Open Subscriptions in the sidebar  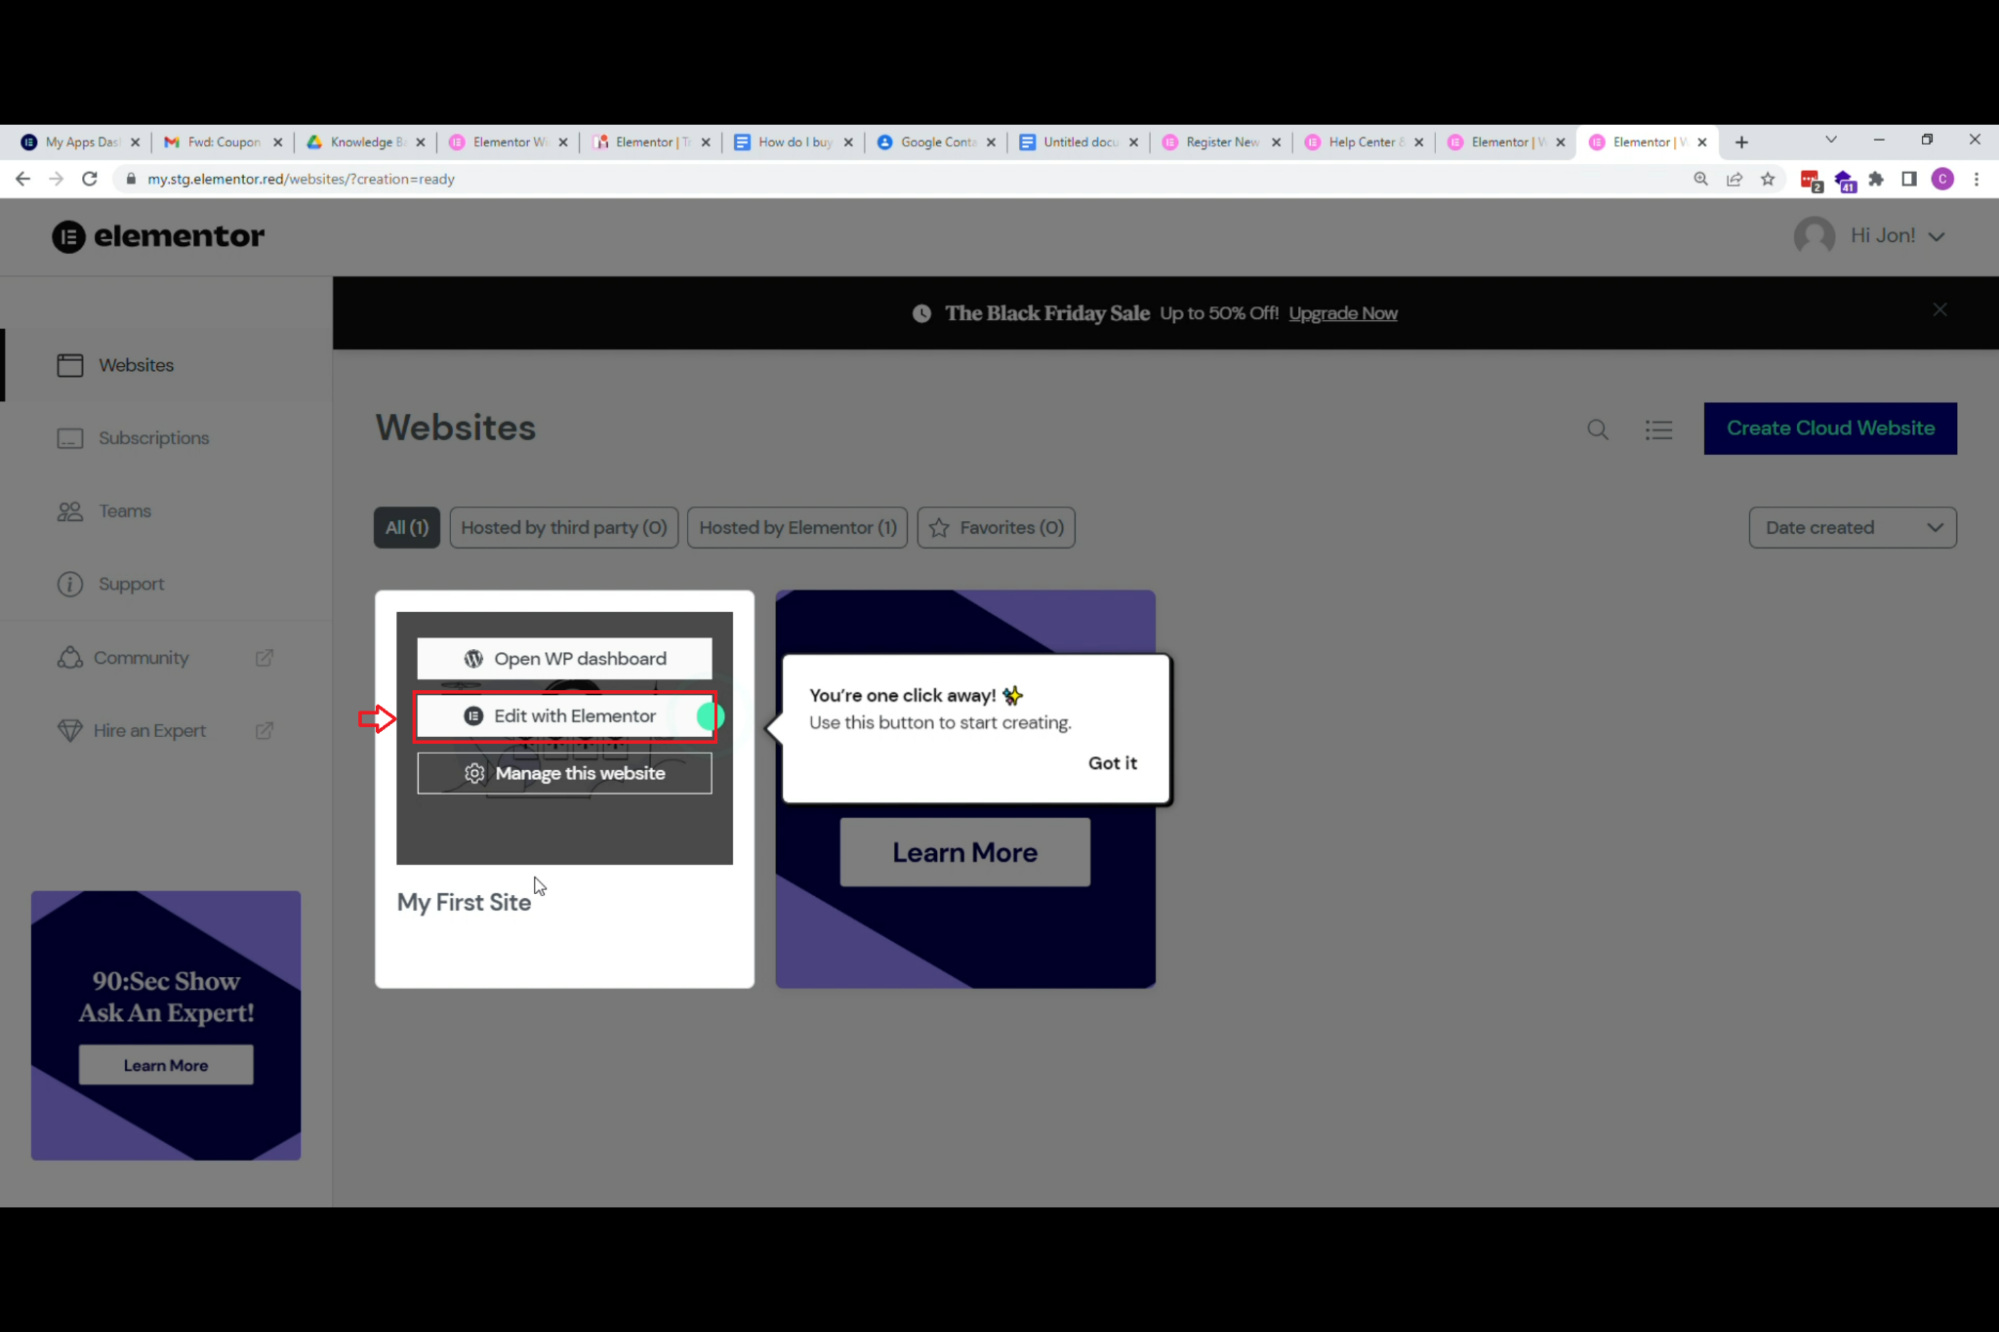(x=153, y=438)
